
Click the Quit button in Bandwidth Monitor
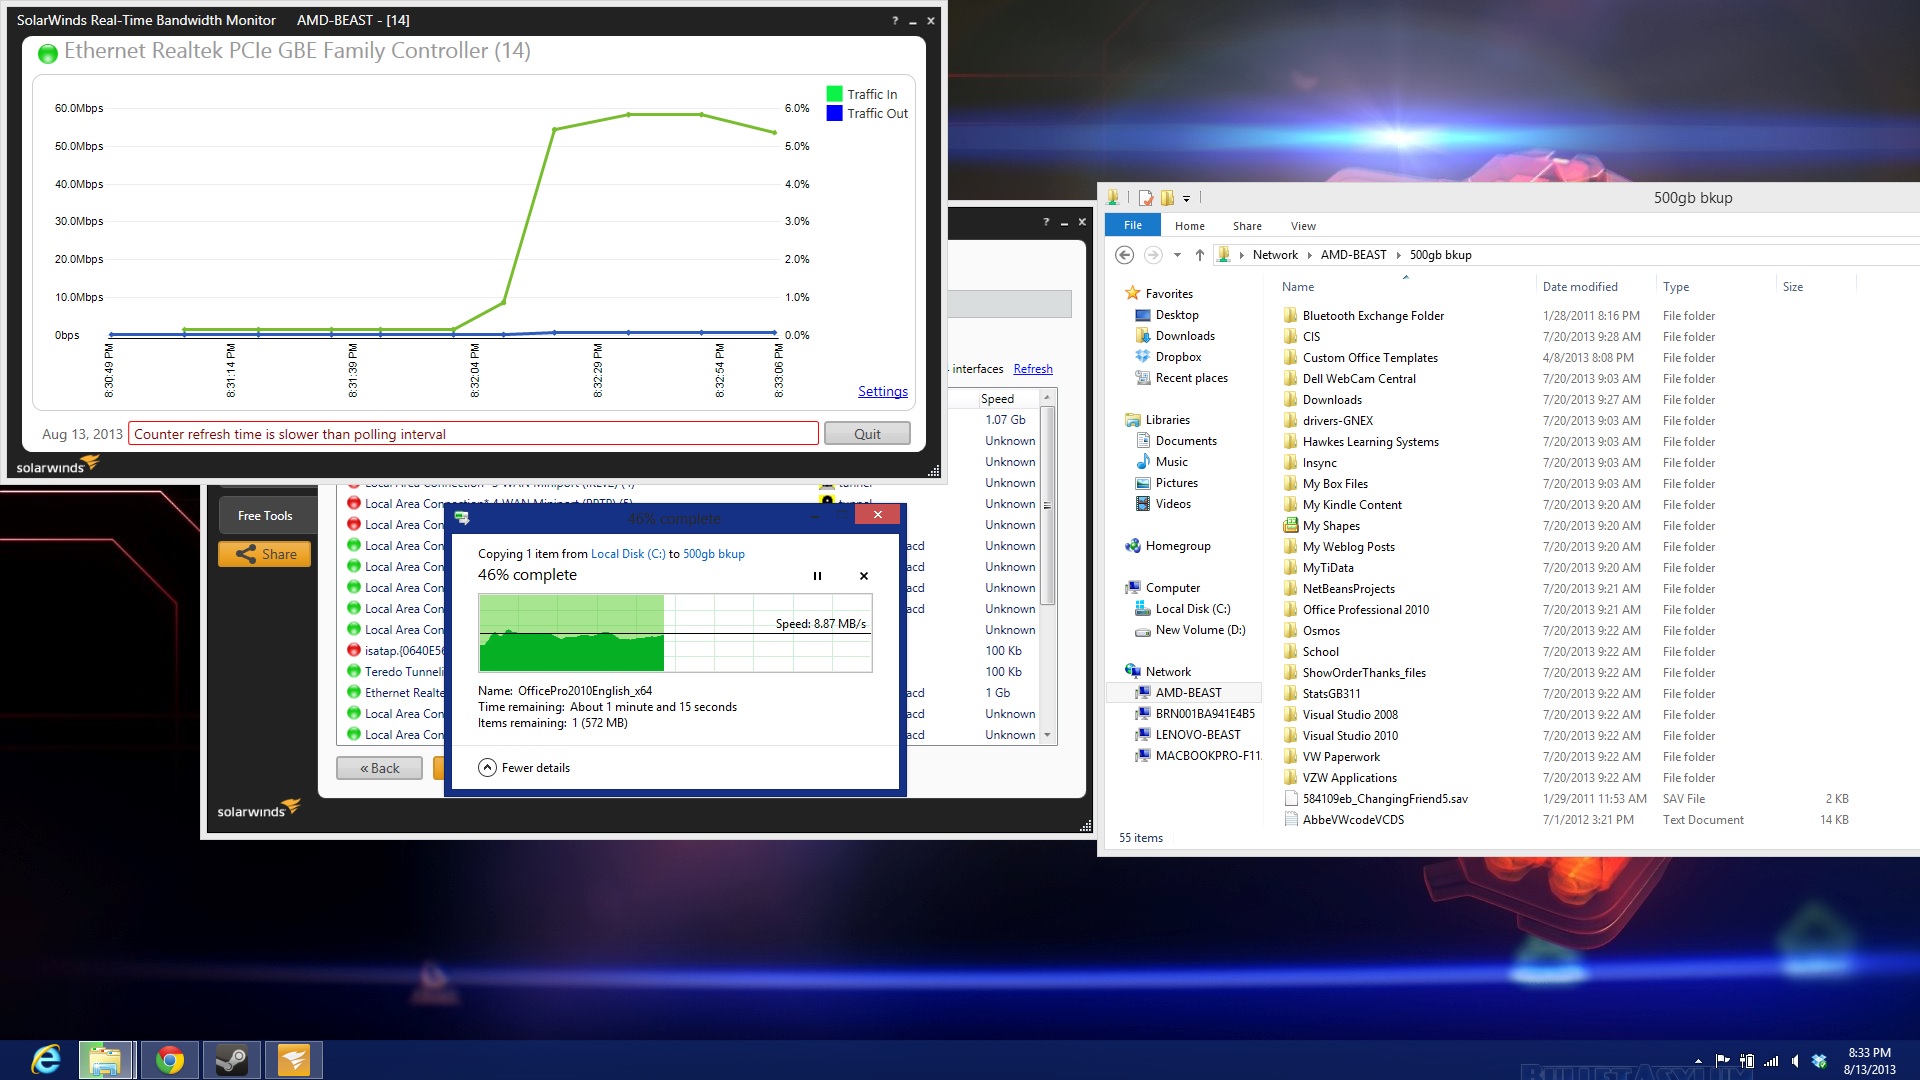pos(867,434)
